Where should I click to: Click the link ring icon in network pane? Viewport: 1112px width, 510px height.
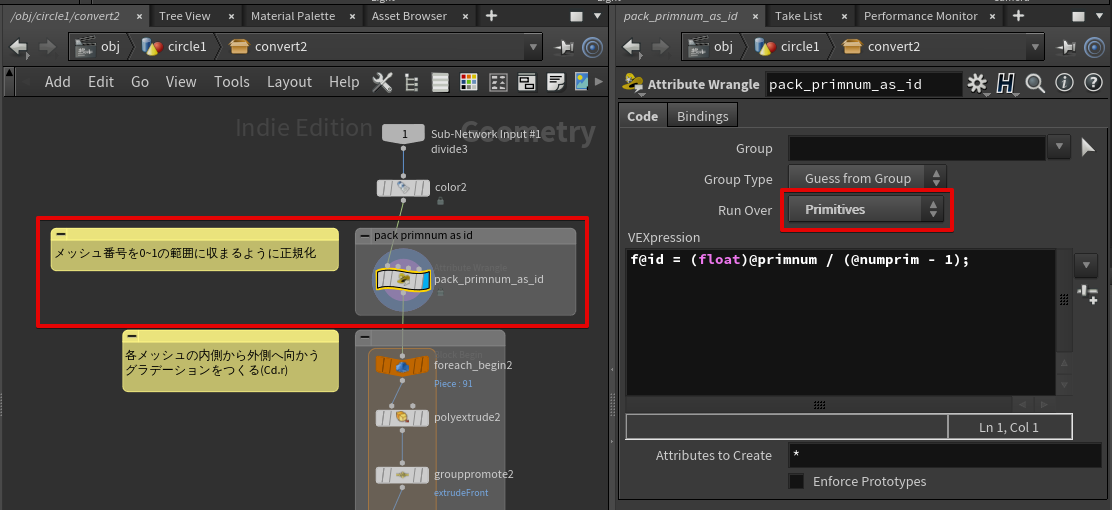(592, 48)
